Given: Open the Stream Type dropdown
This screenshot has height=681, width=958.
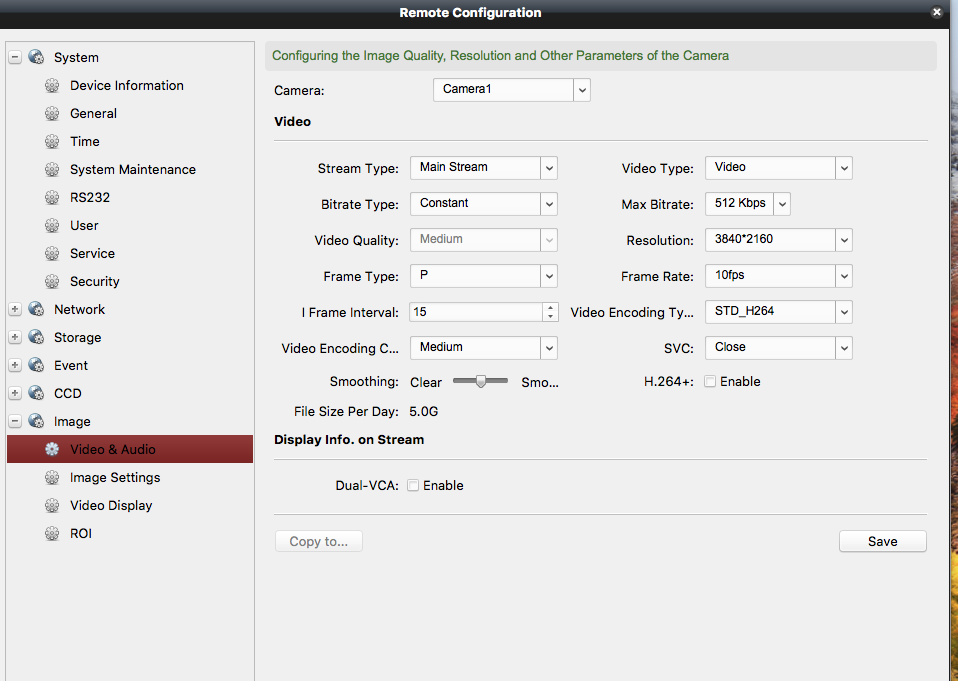Looking at the screenshot, I should [x=548, y=168].
